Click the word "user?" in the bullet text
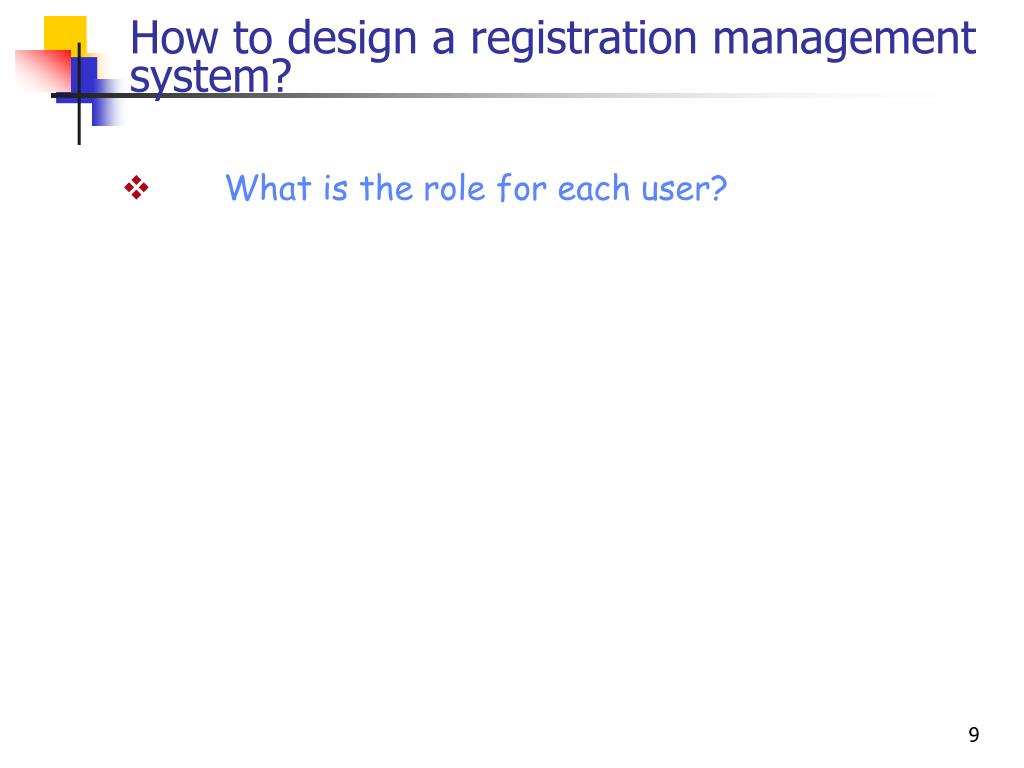This screenshot has width=1024, height=768. pyautogui.click(x=684, y=189)
